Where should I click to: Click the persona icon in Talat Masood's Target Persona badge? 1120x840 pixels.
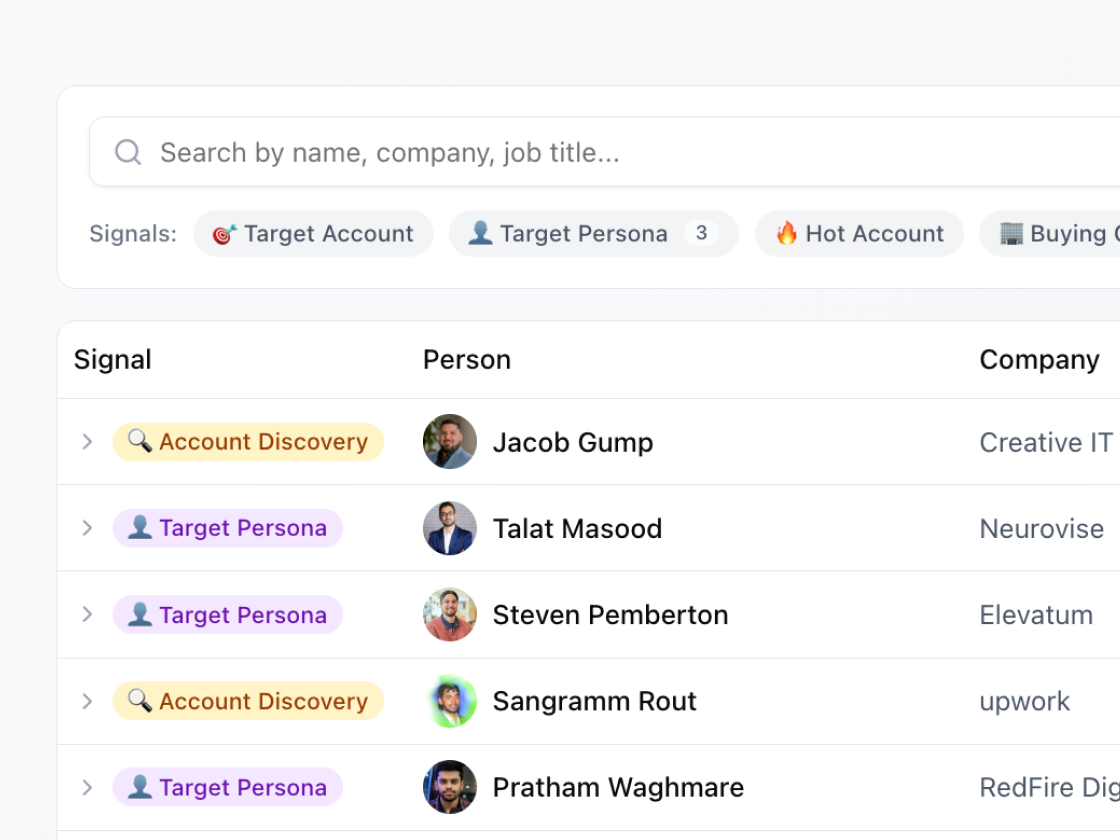click(140, 528)
